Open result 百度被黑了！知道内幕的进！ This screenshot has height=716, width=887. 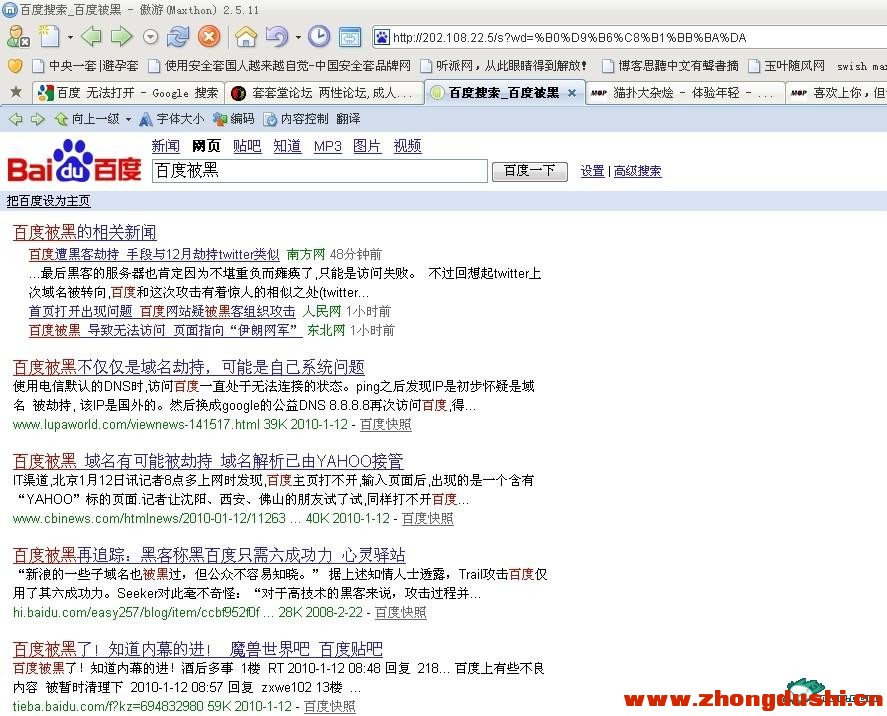(198, 649)
